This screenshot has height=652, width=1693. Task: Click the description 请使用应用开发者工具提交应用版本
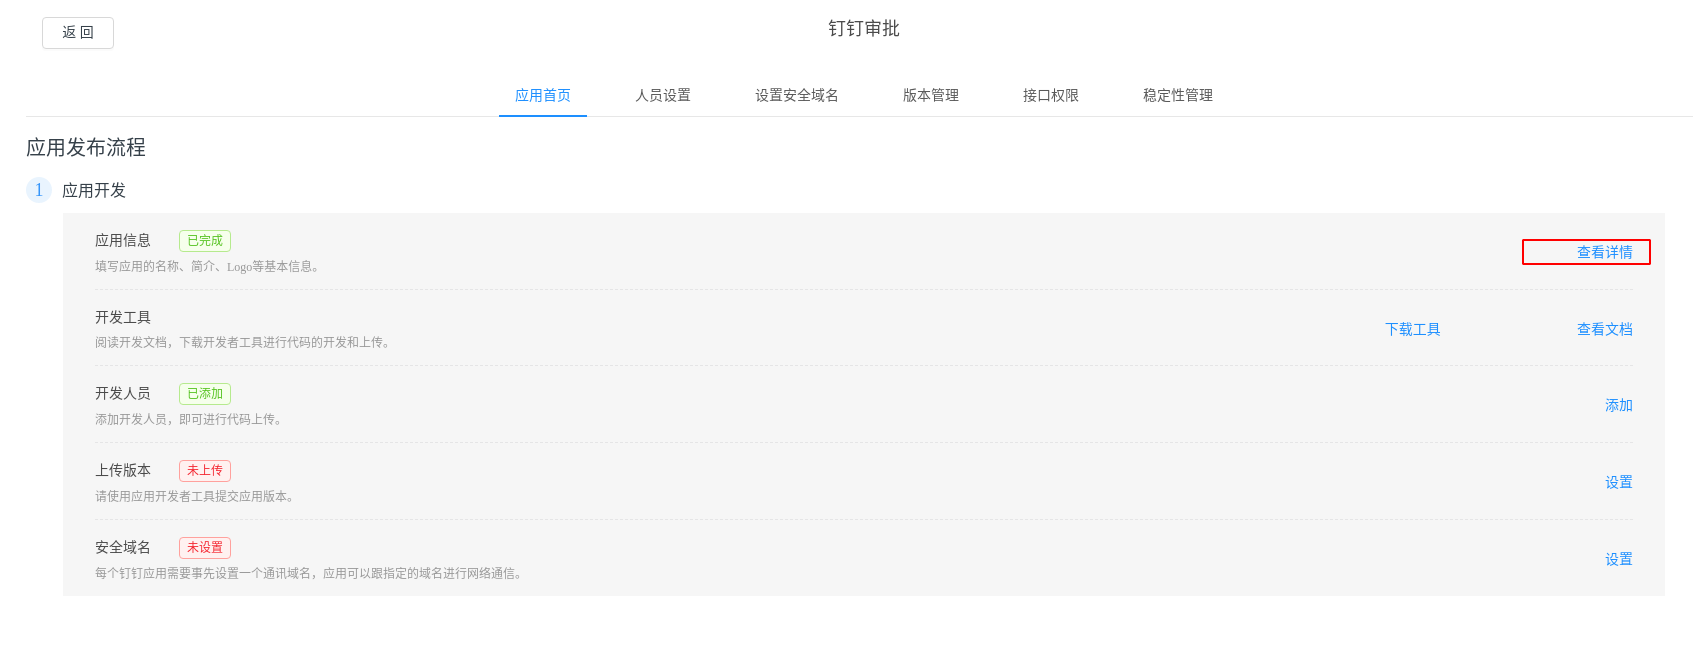pyautogui.click(x=197, y=497)
